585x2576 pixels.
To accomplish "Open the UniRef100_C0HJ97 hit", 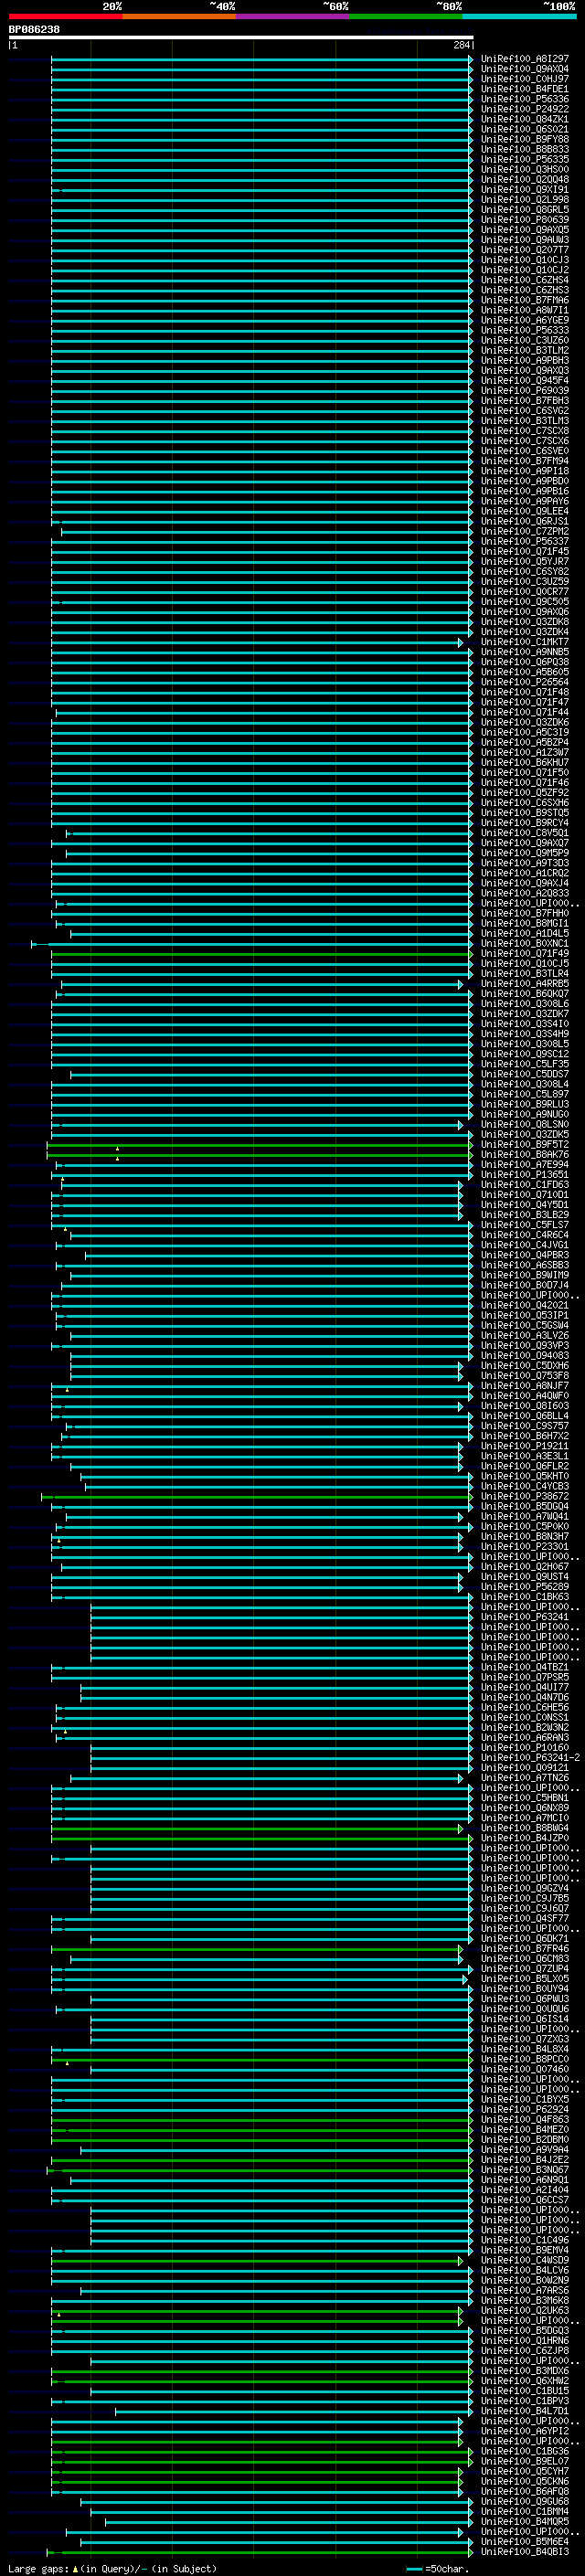I will coord(524,79).
